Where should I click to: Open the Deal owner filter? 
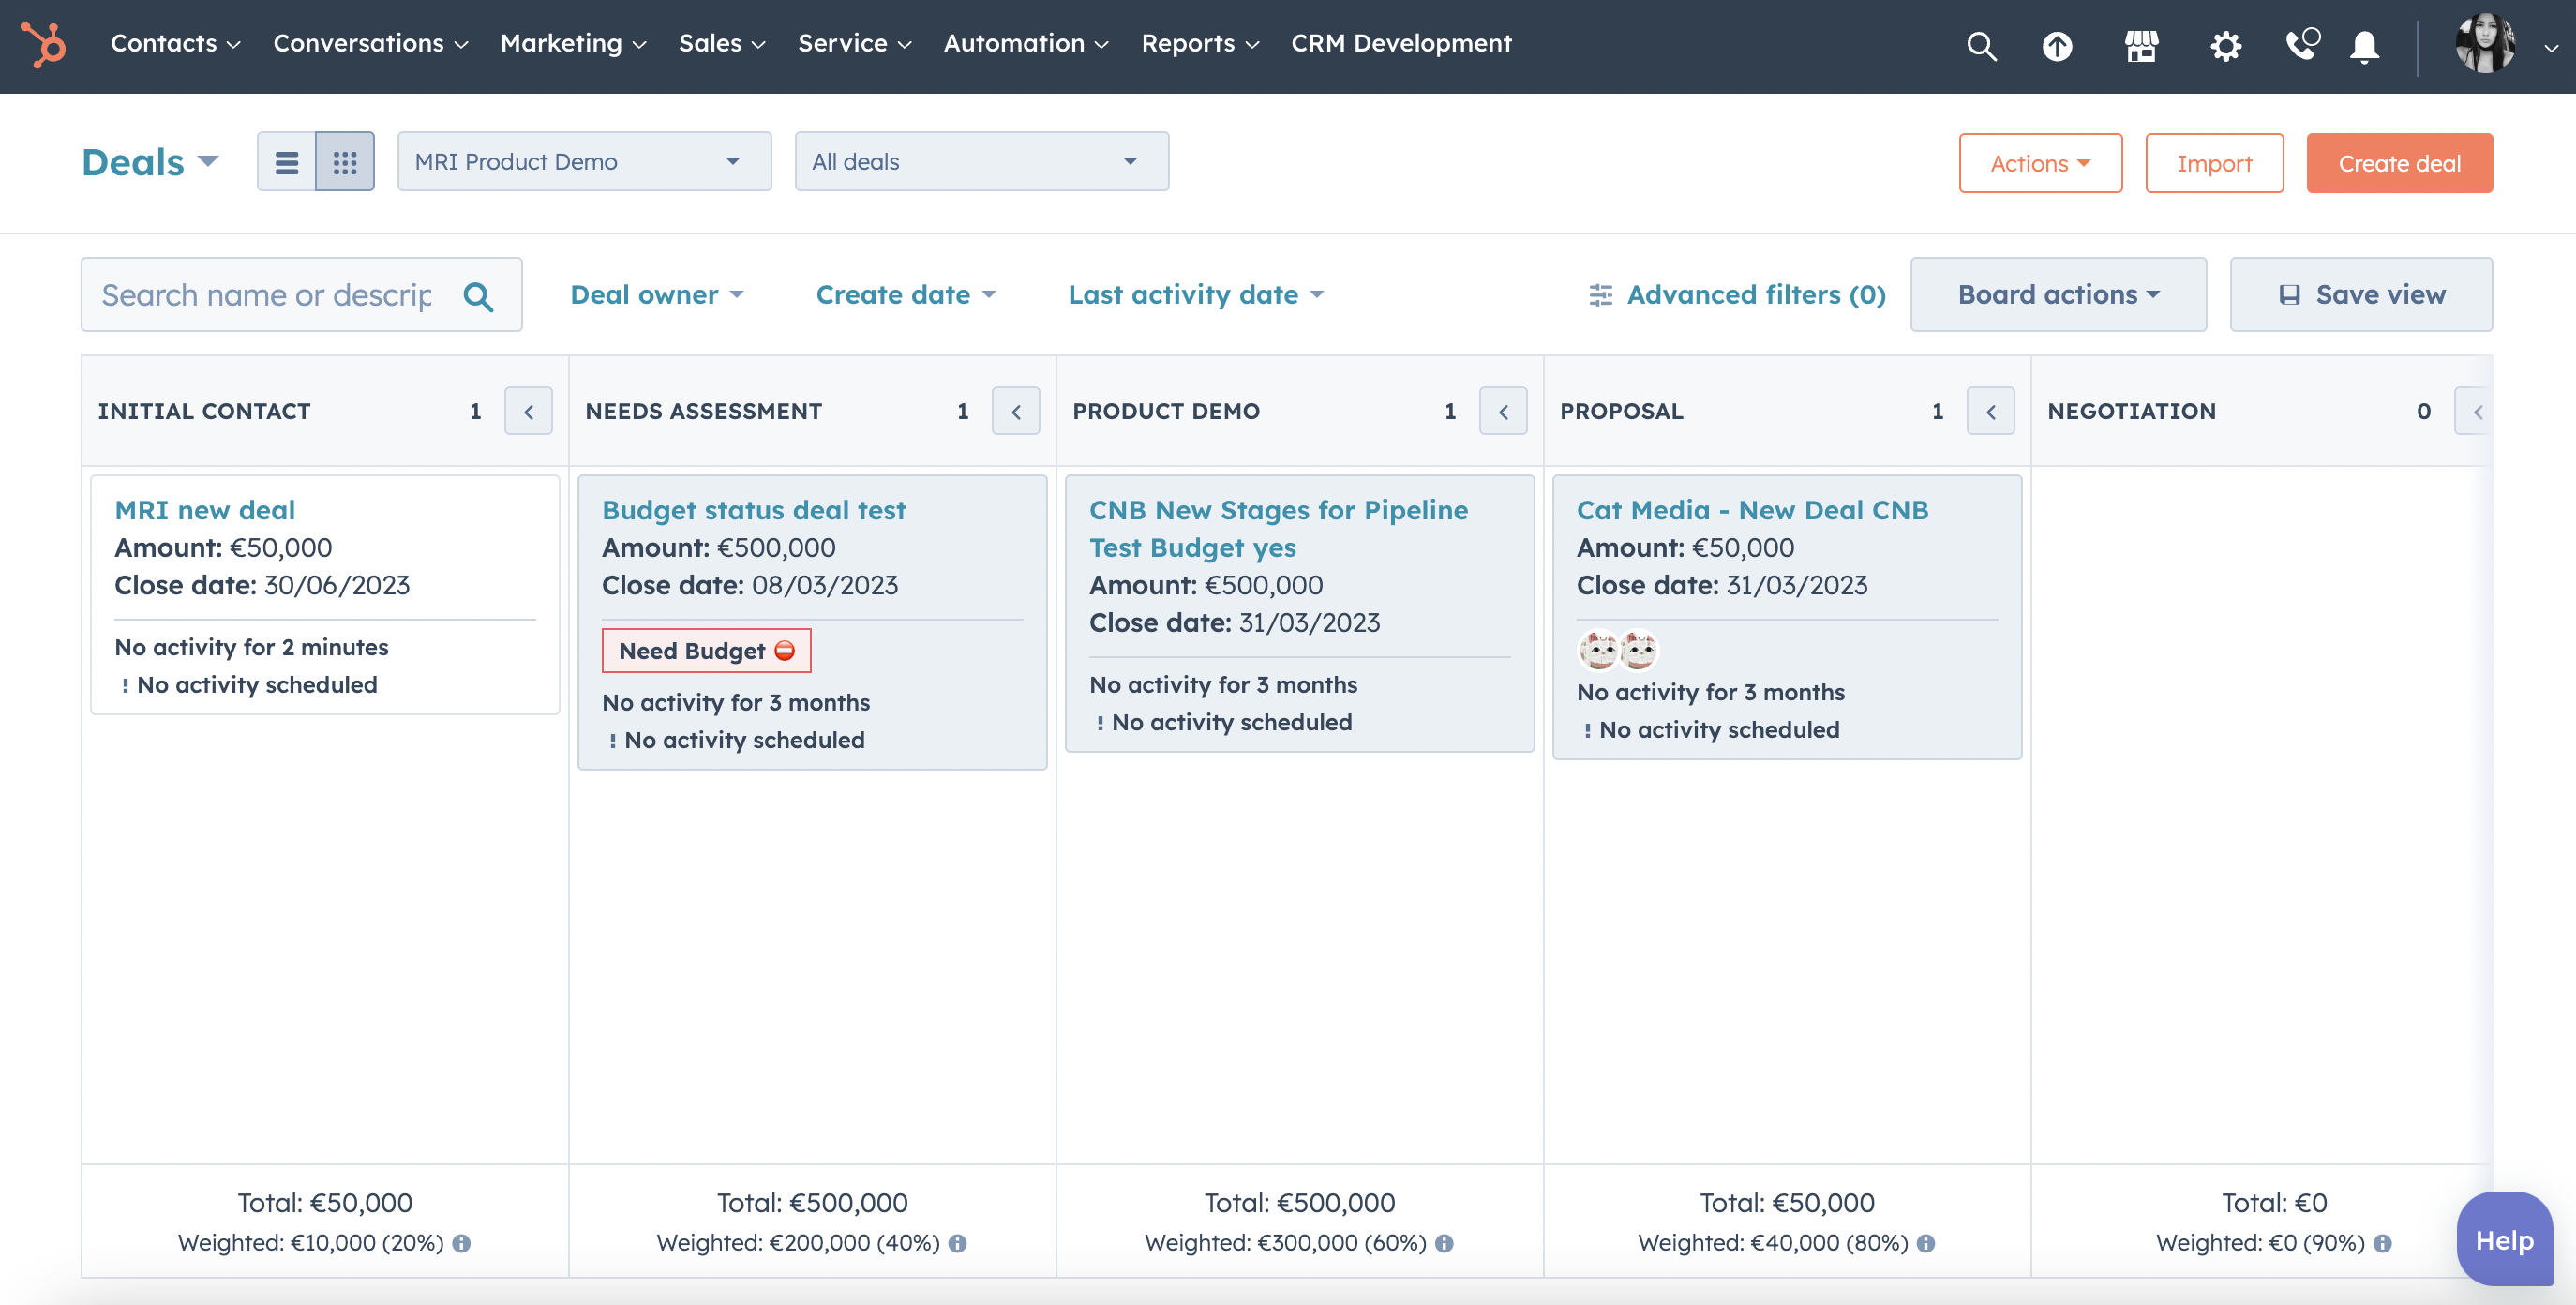click(656, 295)
